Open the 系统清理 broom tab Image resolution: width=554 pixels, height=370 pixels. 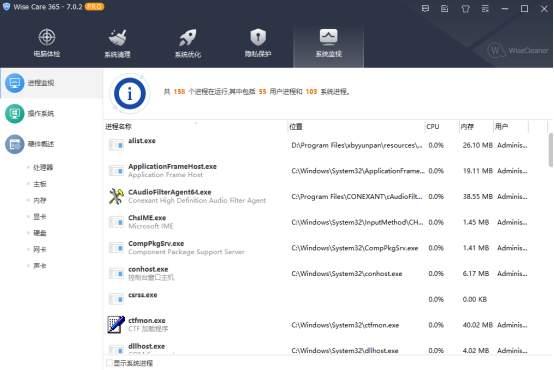click(x=117, y=43)
